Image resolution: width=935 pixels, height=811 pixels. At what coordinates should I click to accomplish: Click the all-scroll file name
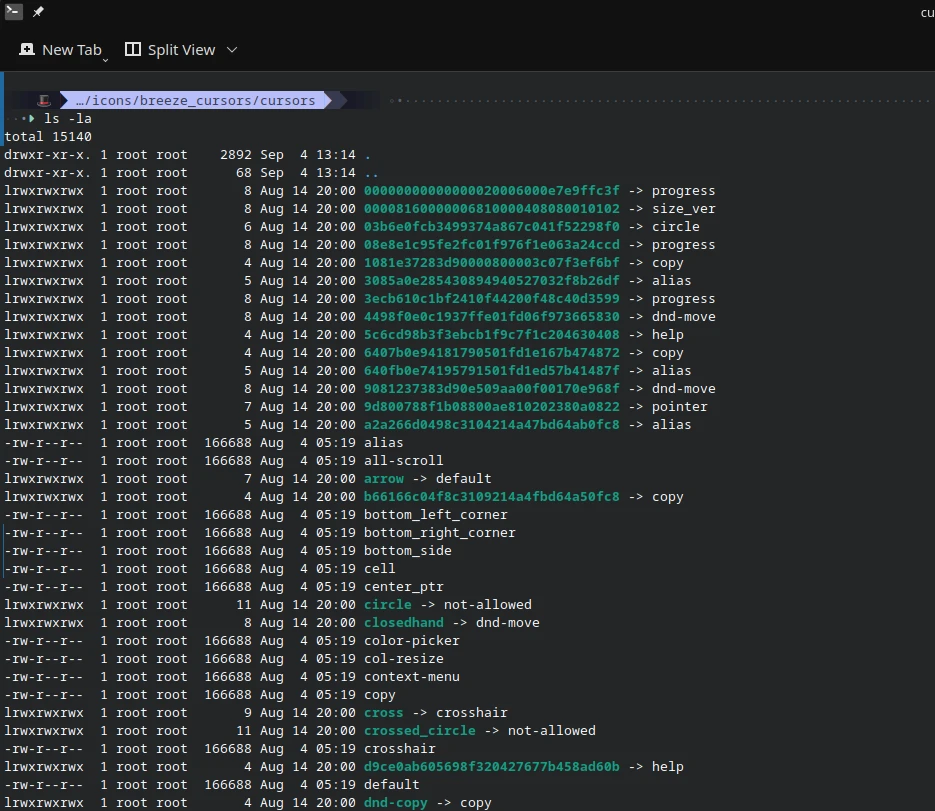point(404,460)
